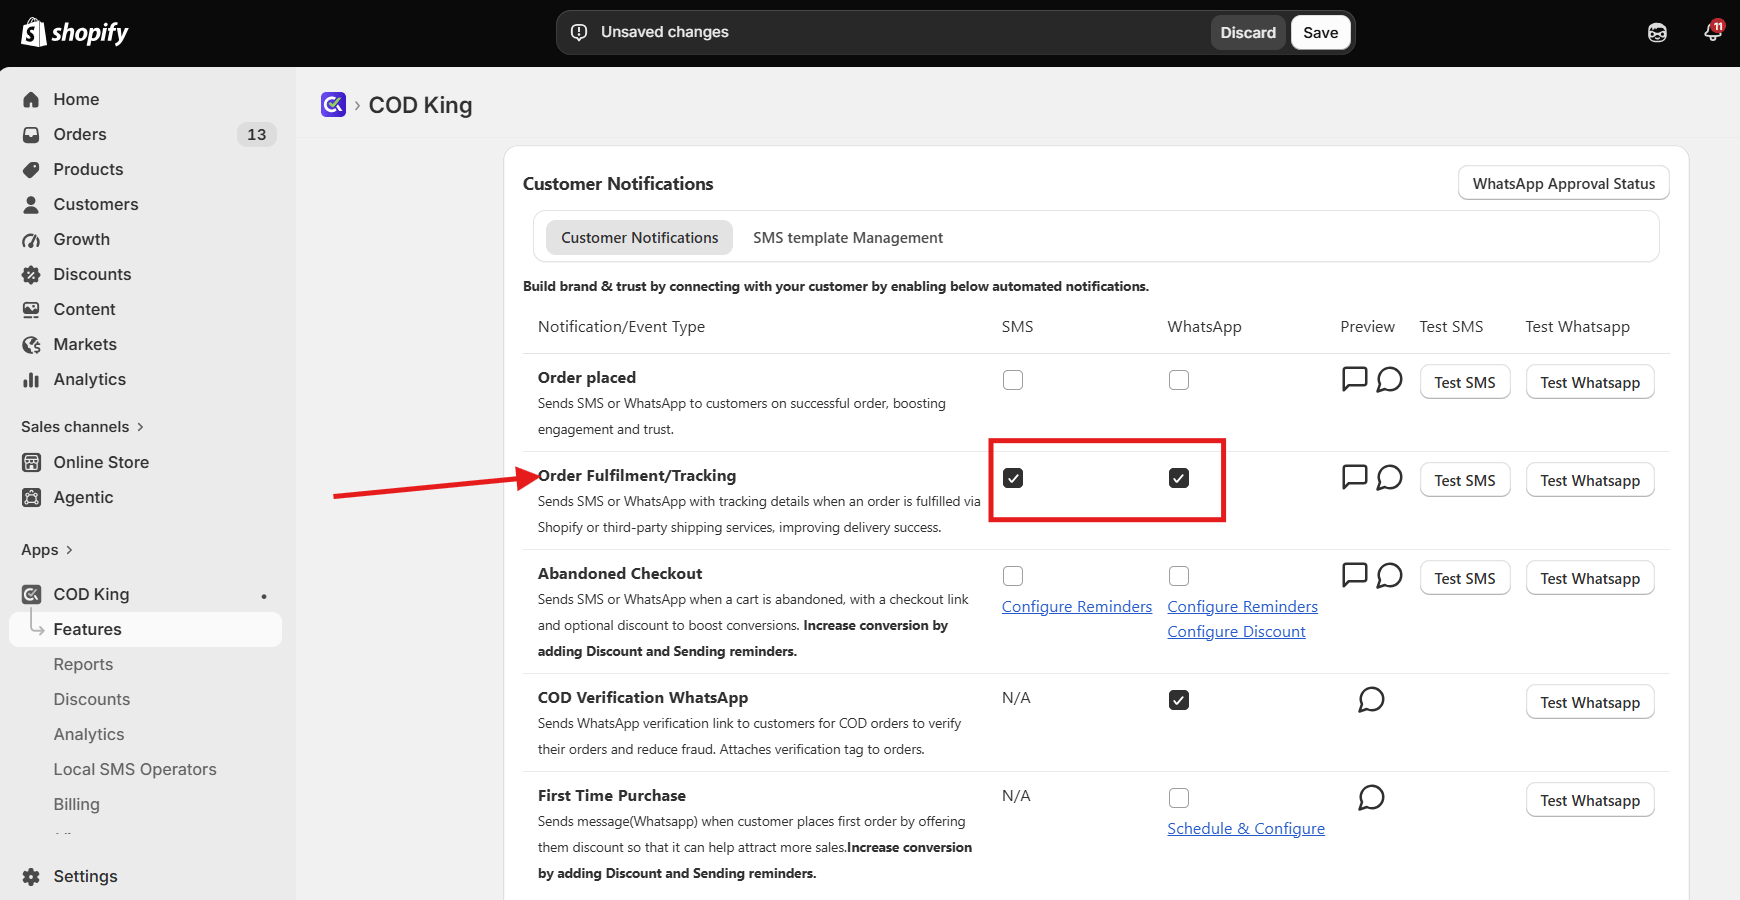Expand the Apps section

[x=47, y=550]
